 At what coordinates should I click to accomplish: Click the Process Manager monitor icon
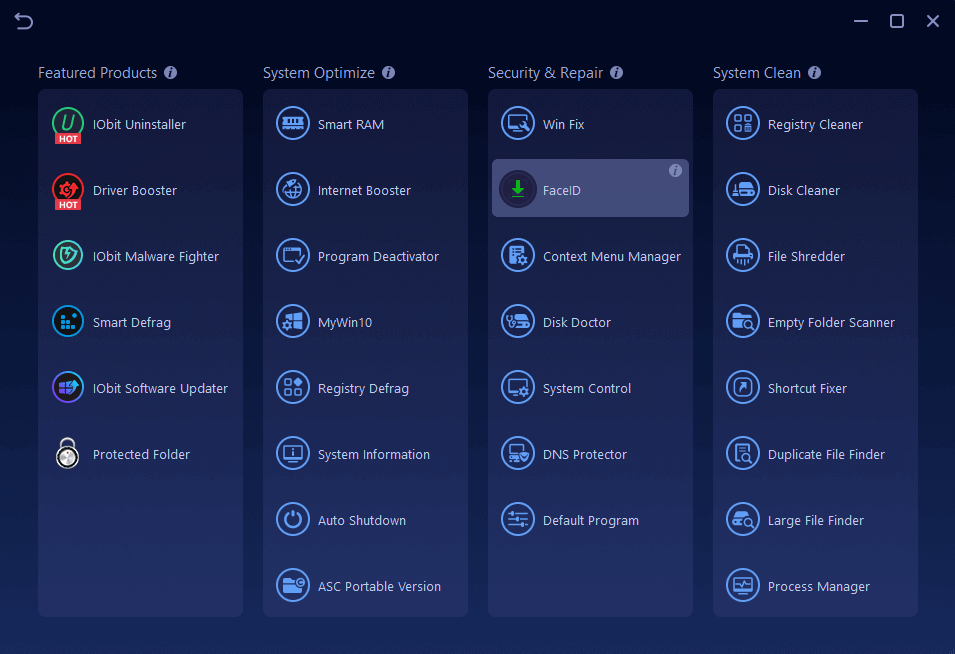point(743,586)
